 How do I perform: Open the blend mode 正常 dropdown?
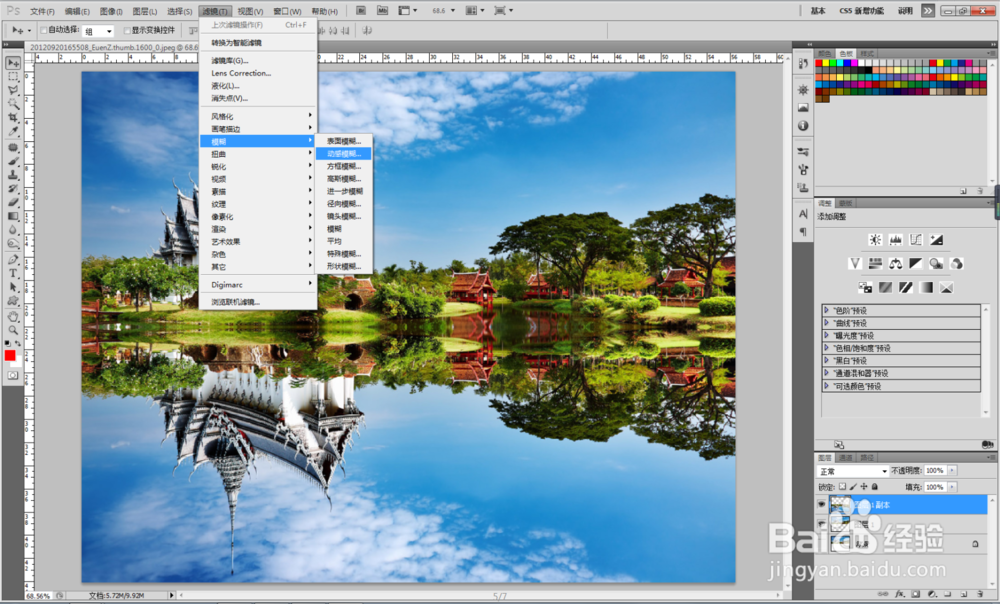pos(853,471)
